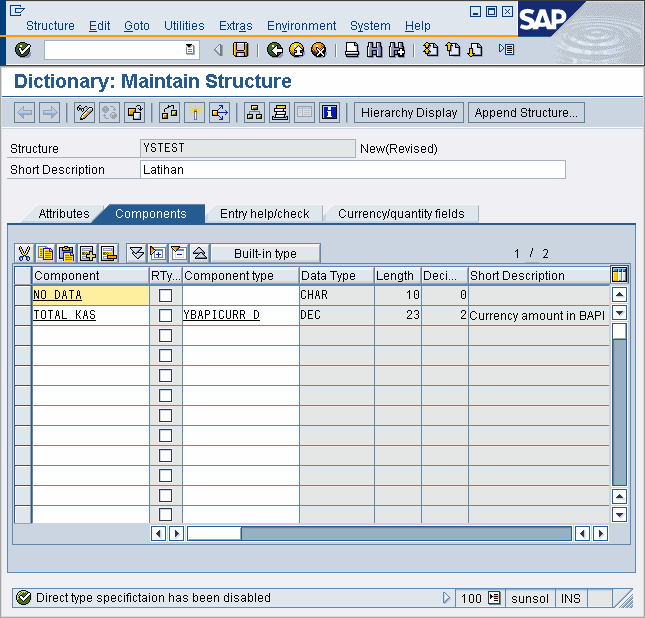The height and width of the screenshot is (618, 645).
Task: Open the table column configuration icon
Action: point(619,274)
